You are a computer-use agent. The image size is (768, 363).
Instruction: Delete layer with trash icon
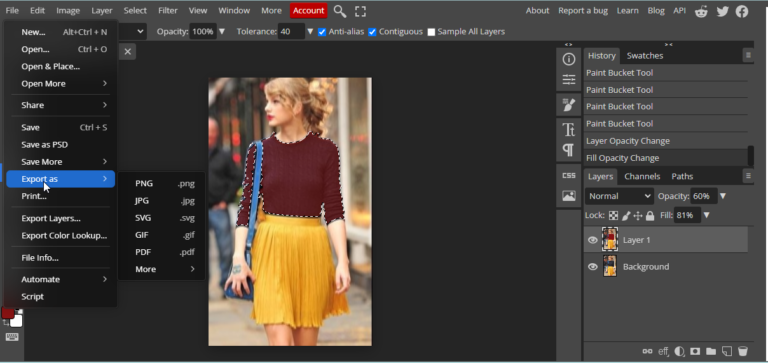[x=743, y=351]
